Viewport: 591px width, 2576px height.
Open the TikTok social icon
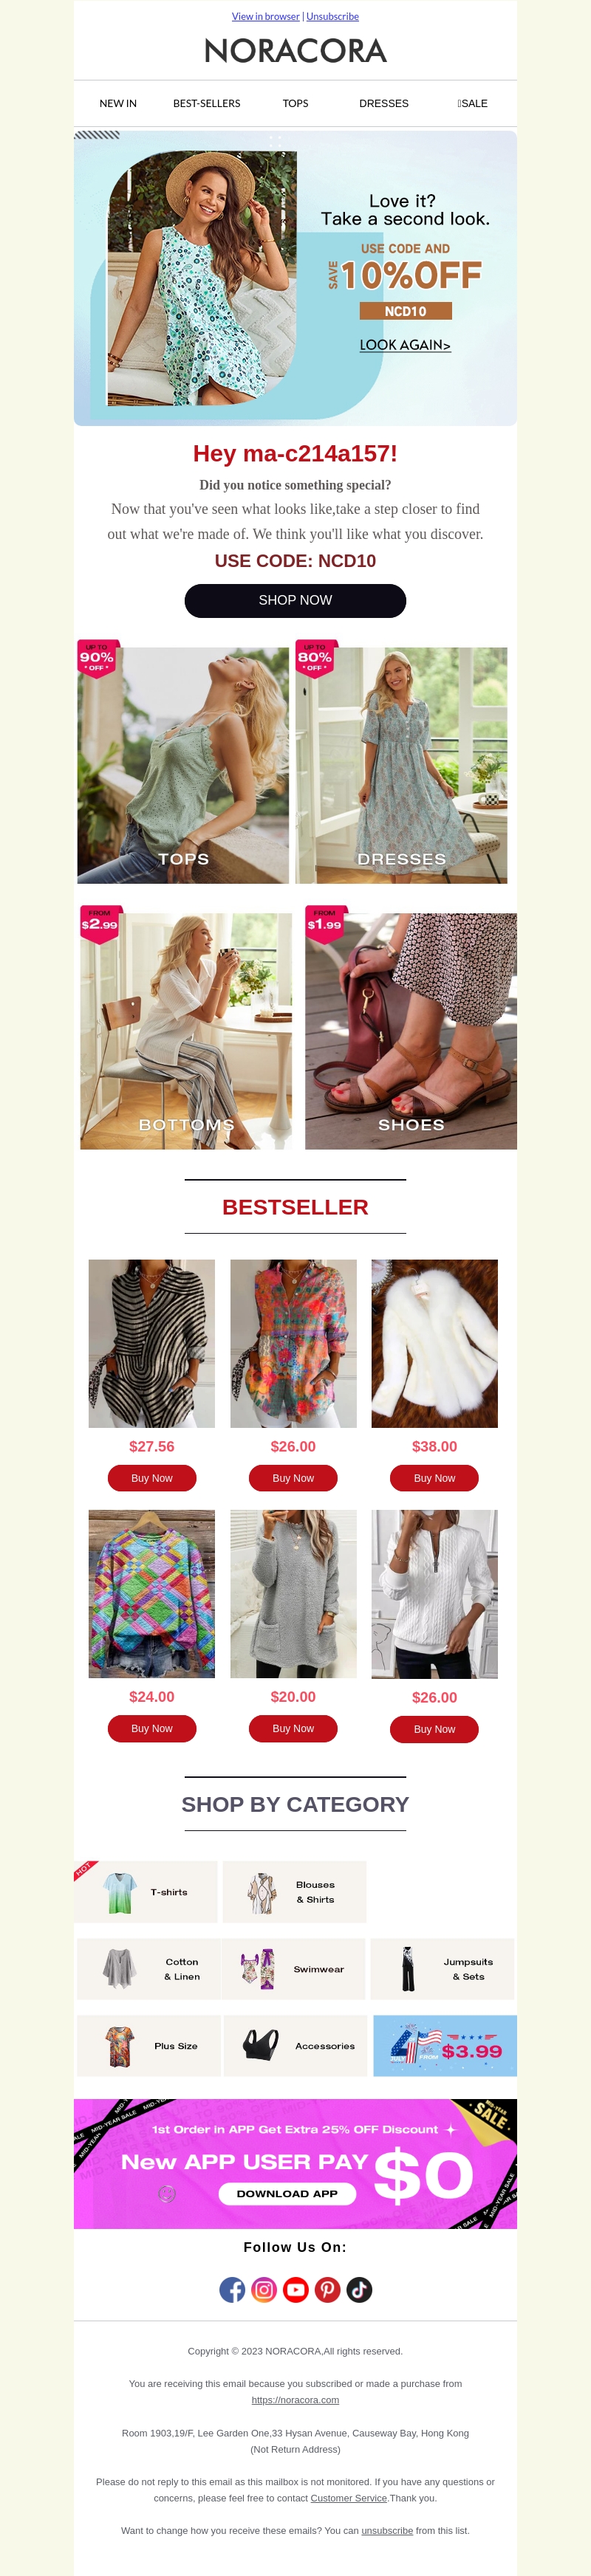coord(360,2289)
